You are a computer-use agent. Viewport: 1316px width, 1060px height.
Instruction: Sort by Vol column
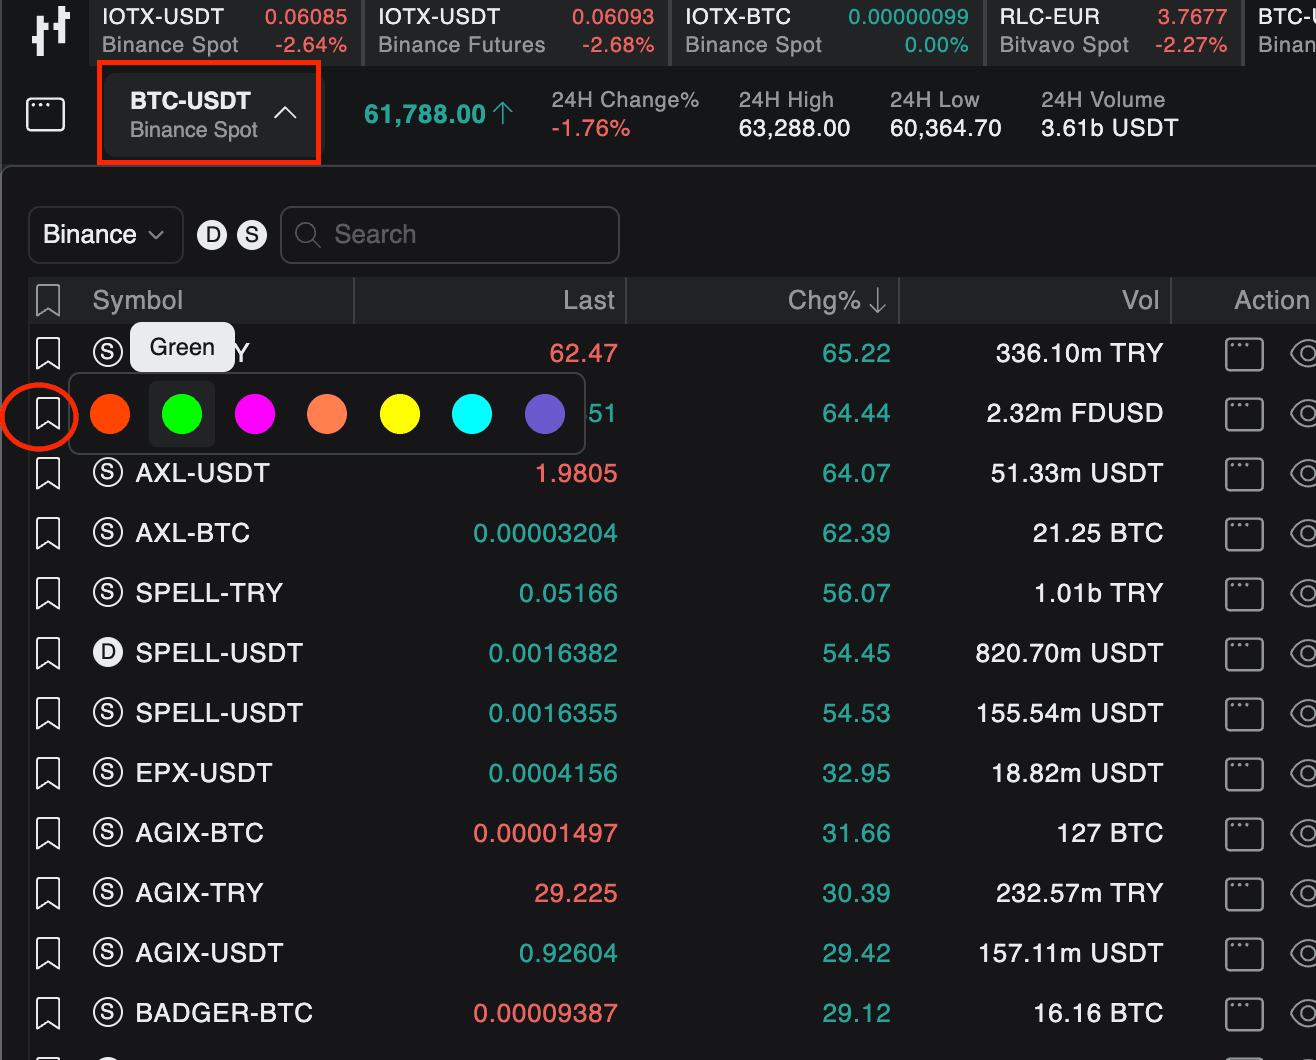tap(1140, 300)
